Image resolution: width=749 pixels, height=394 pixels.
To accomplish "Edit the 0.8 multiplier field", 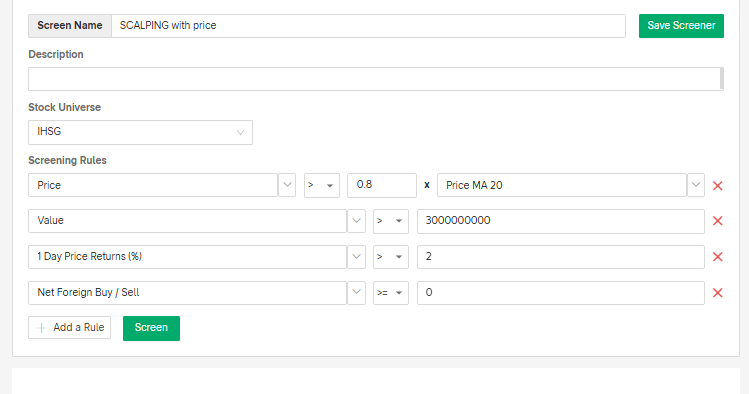I will (x=382, y=185).
